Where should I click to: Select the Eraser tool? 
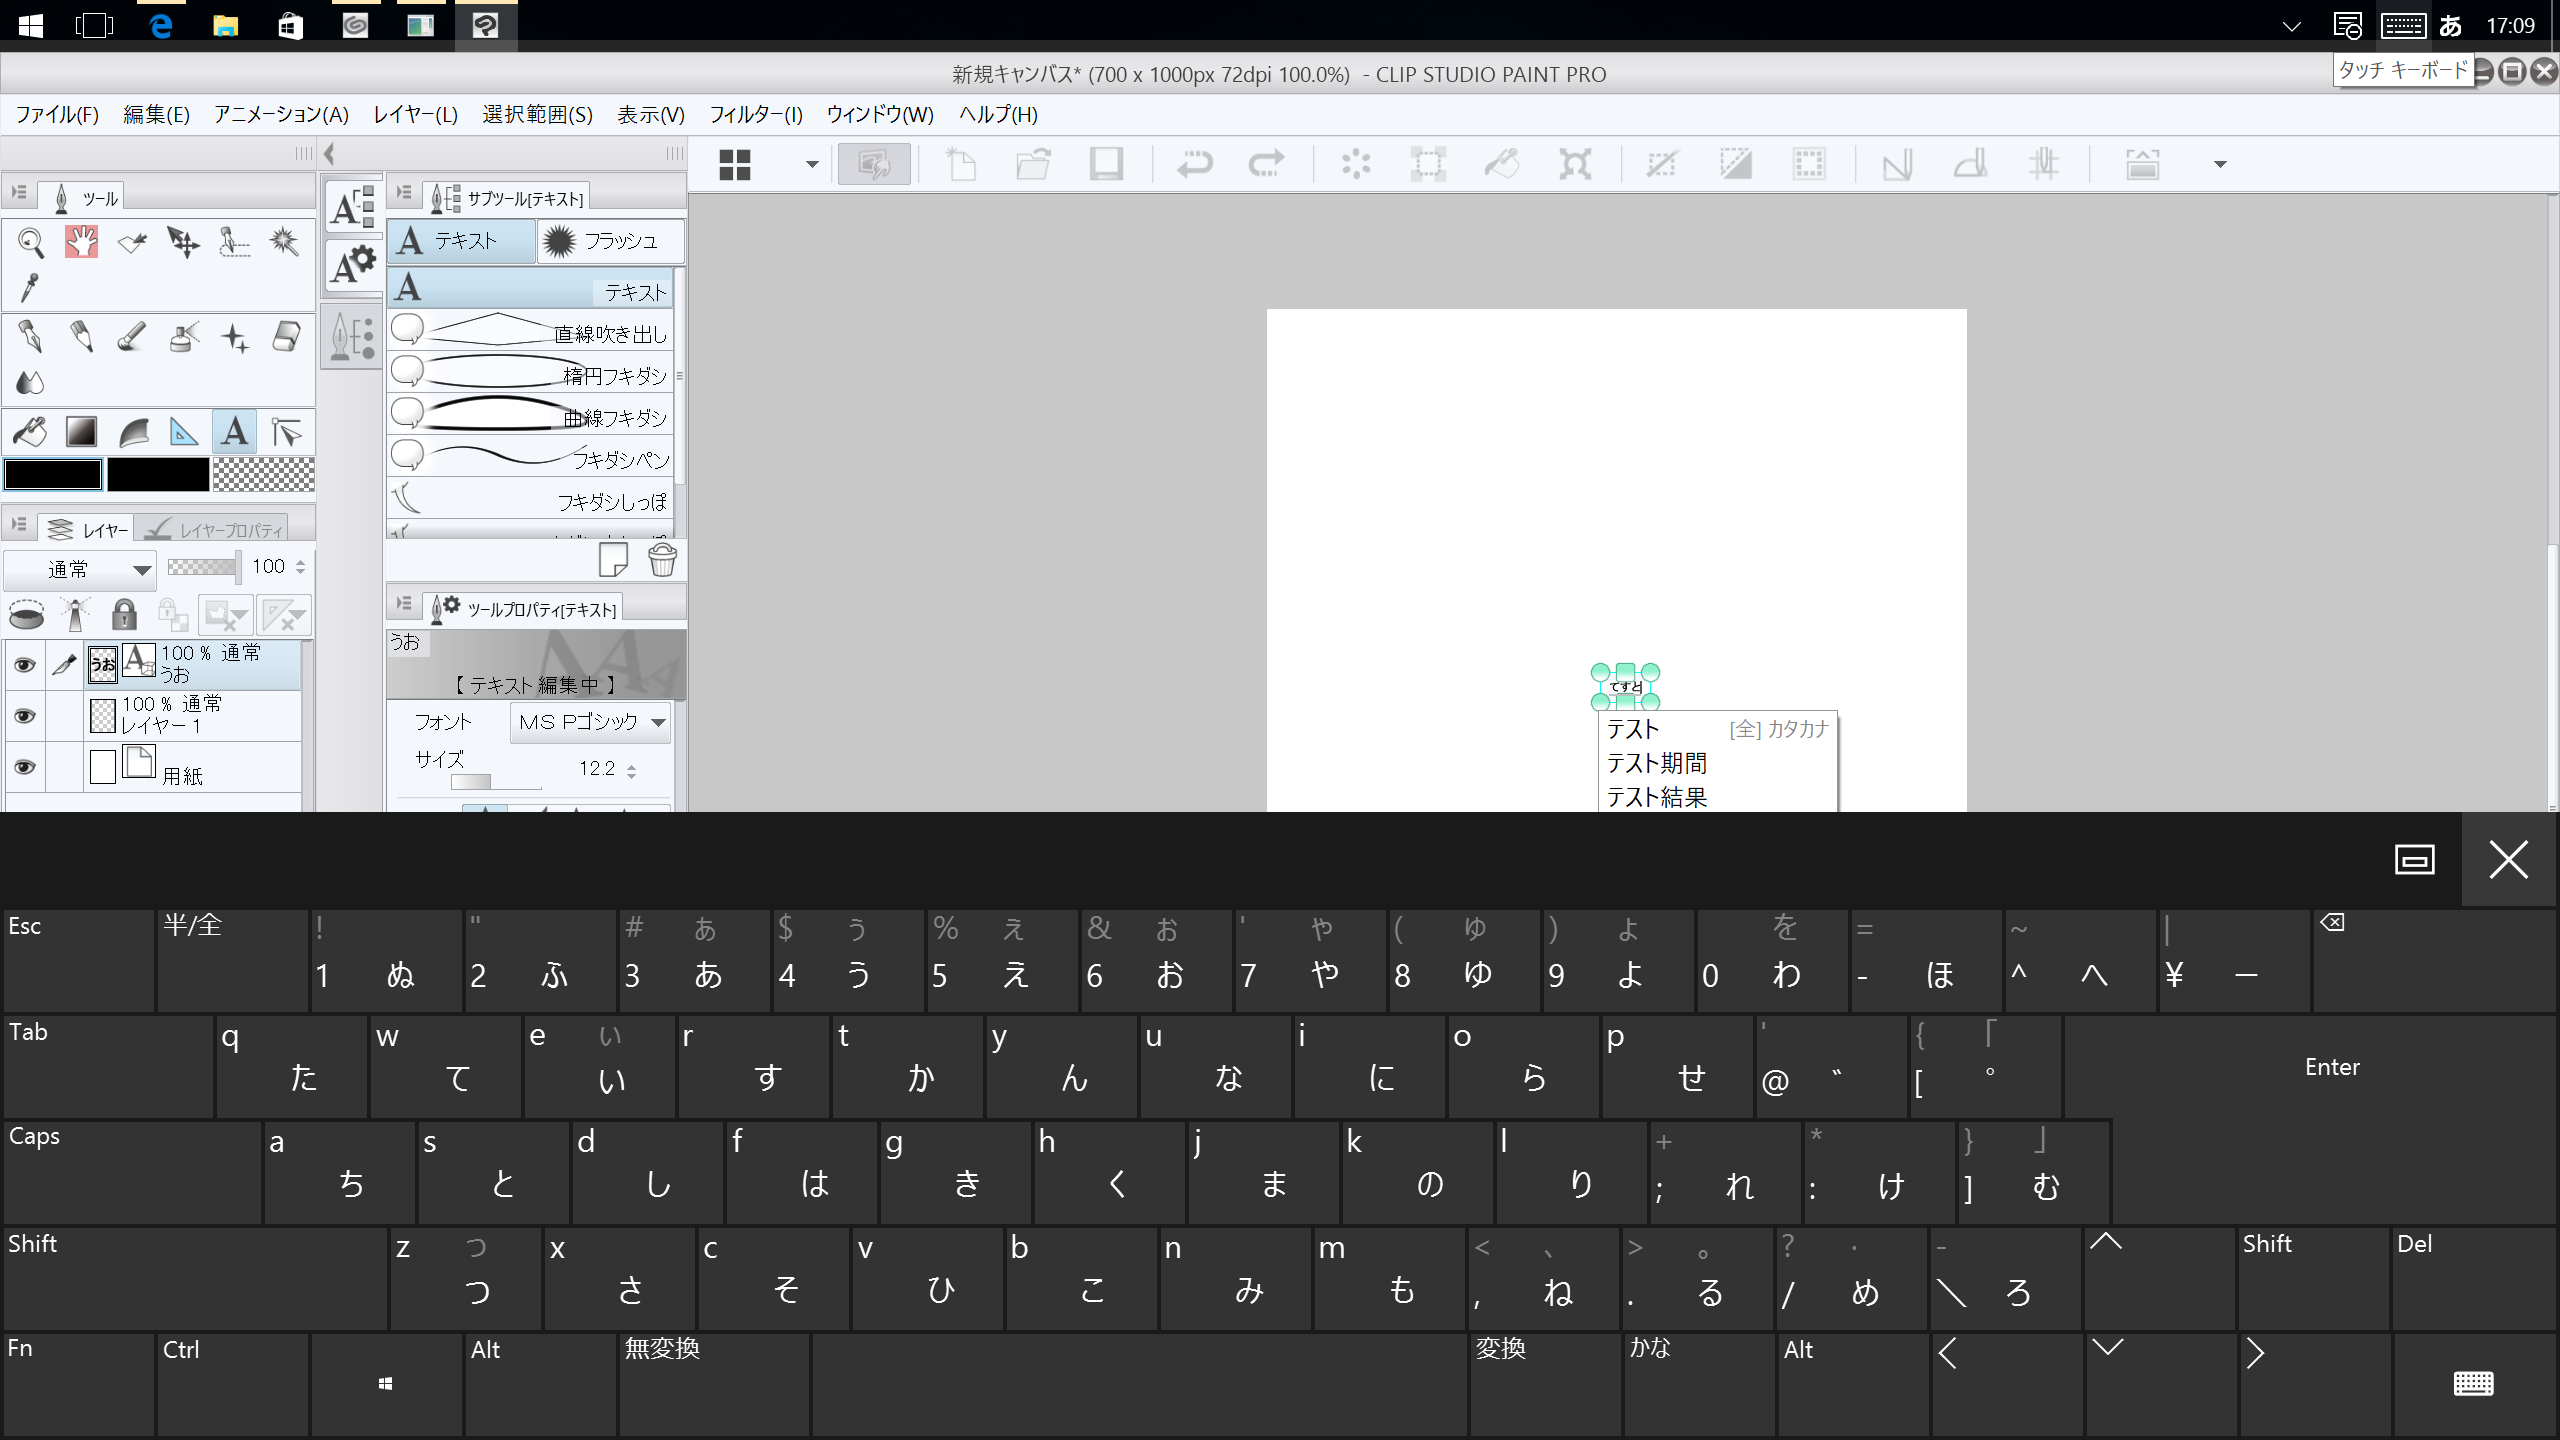(286, 337)
